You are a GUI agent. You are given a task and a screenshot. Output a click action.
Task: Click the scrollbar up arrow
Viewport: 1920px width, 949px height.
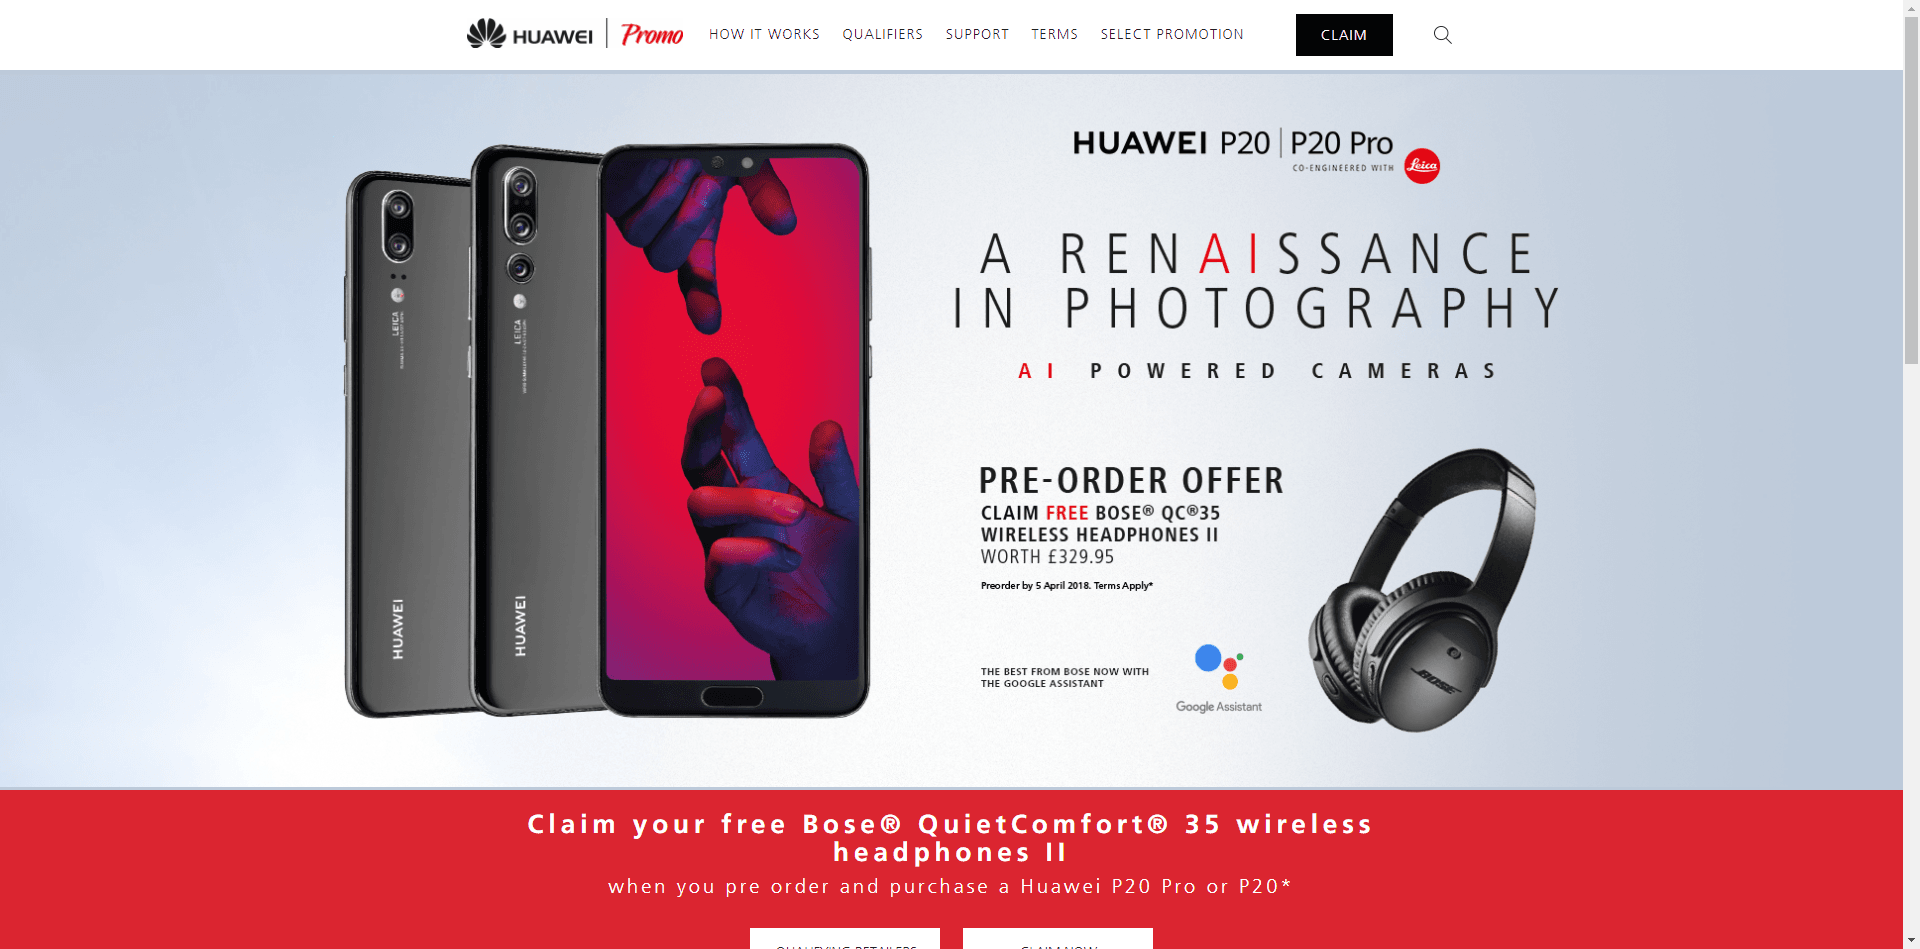[1911, 8]
